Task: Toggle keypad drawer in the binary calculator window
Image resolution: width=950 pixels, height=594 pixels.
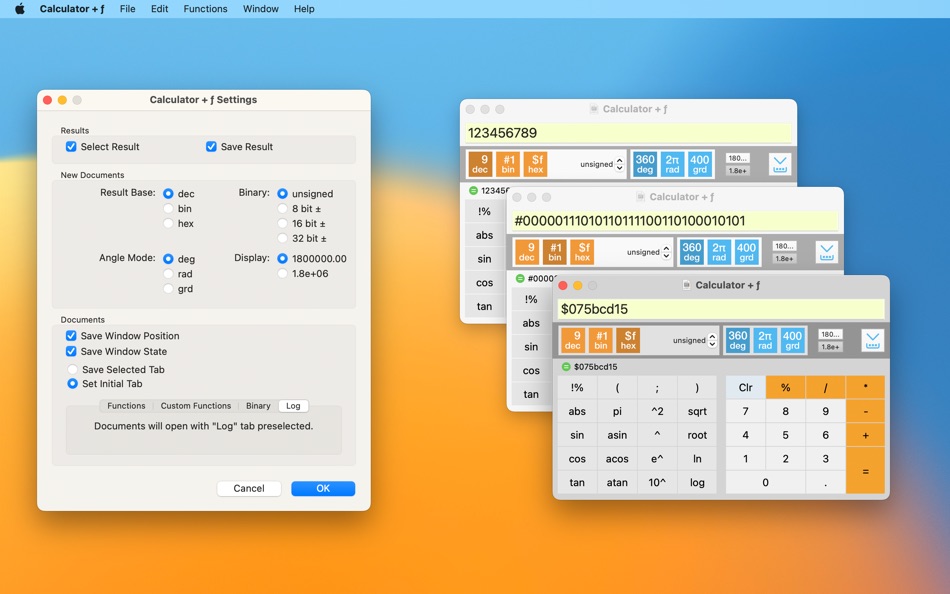Action: [826, 252]
